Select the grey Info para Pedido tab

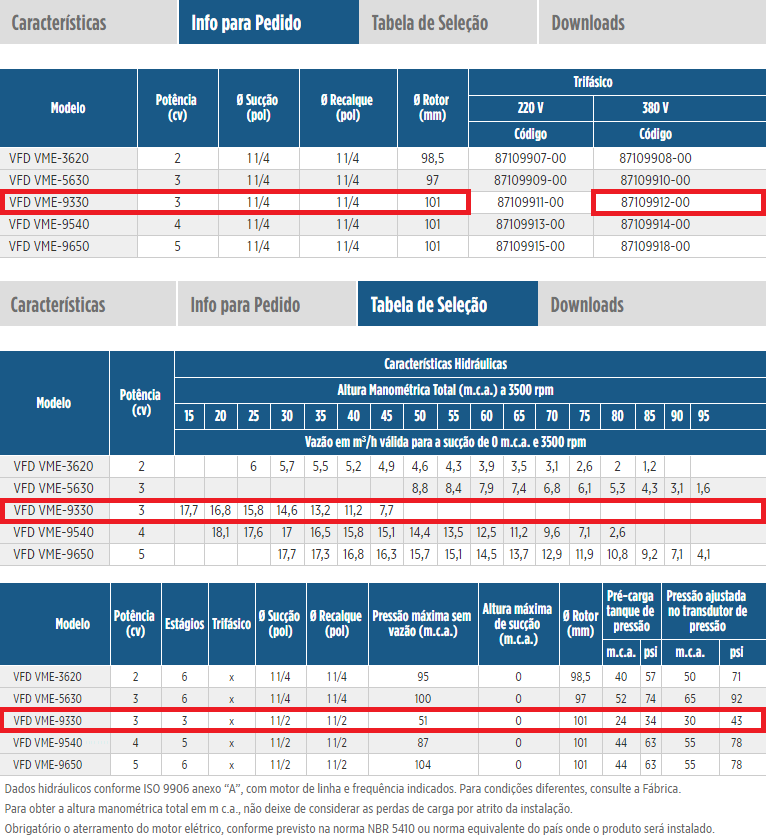pos(247,304)
